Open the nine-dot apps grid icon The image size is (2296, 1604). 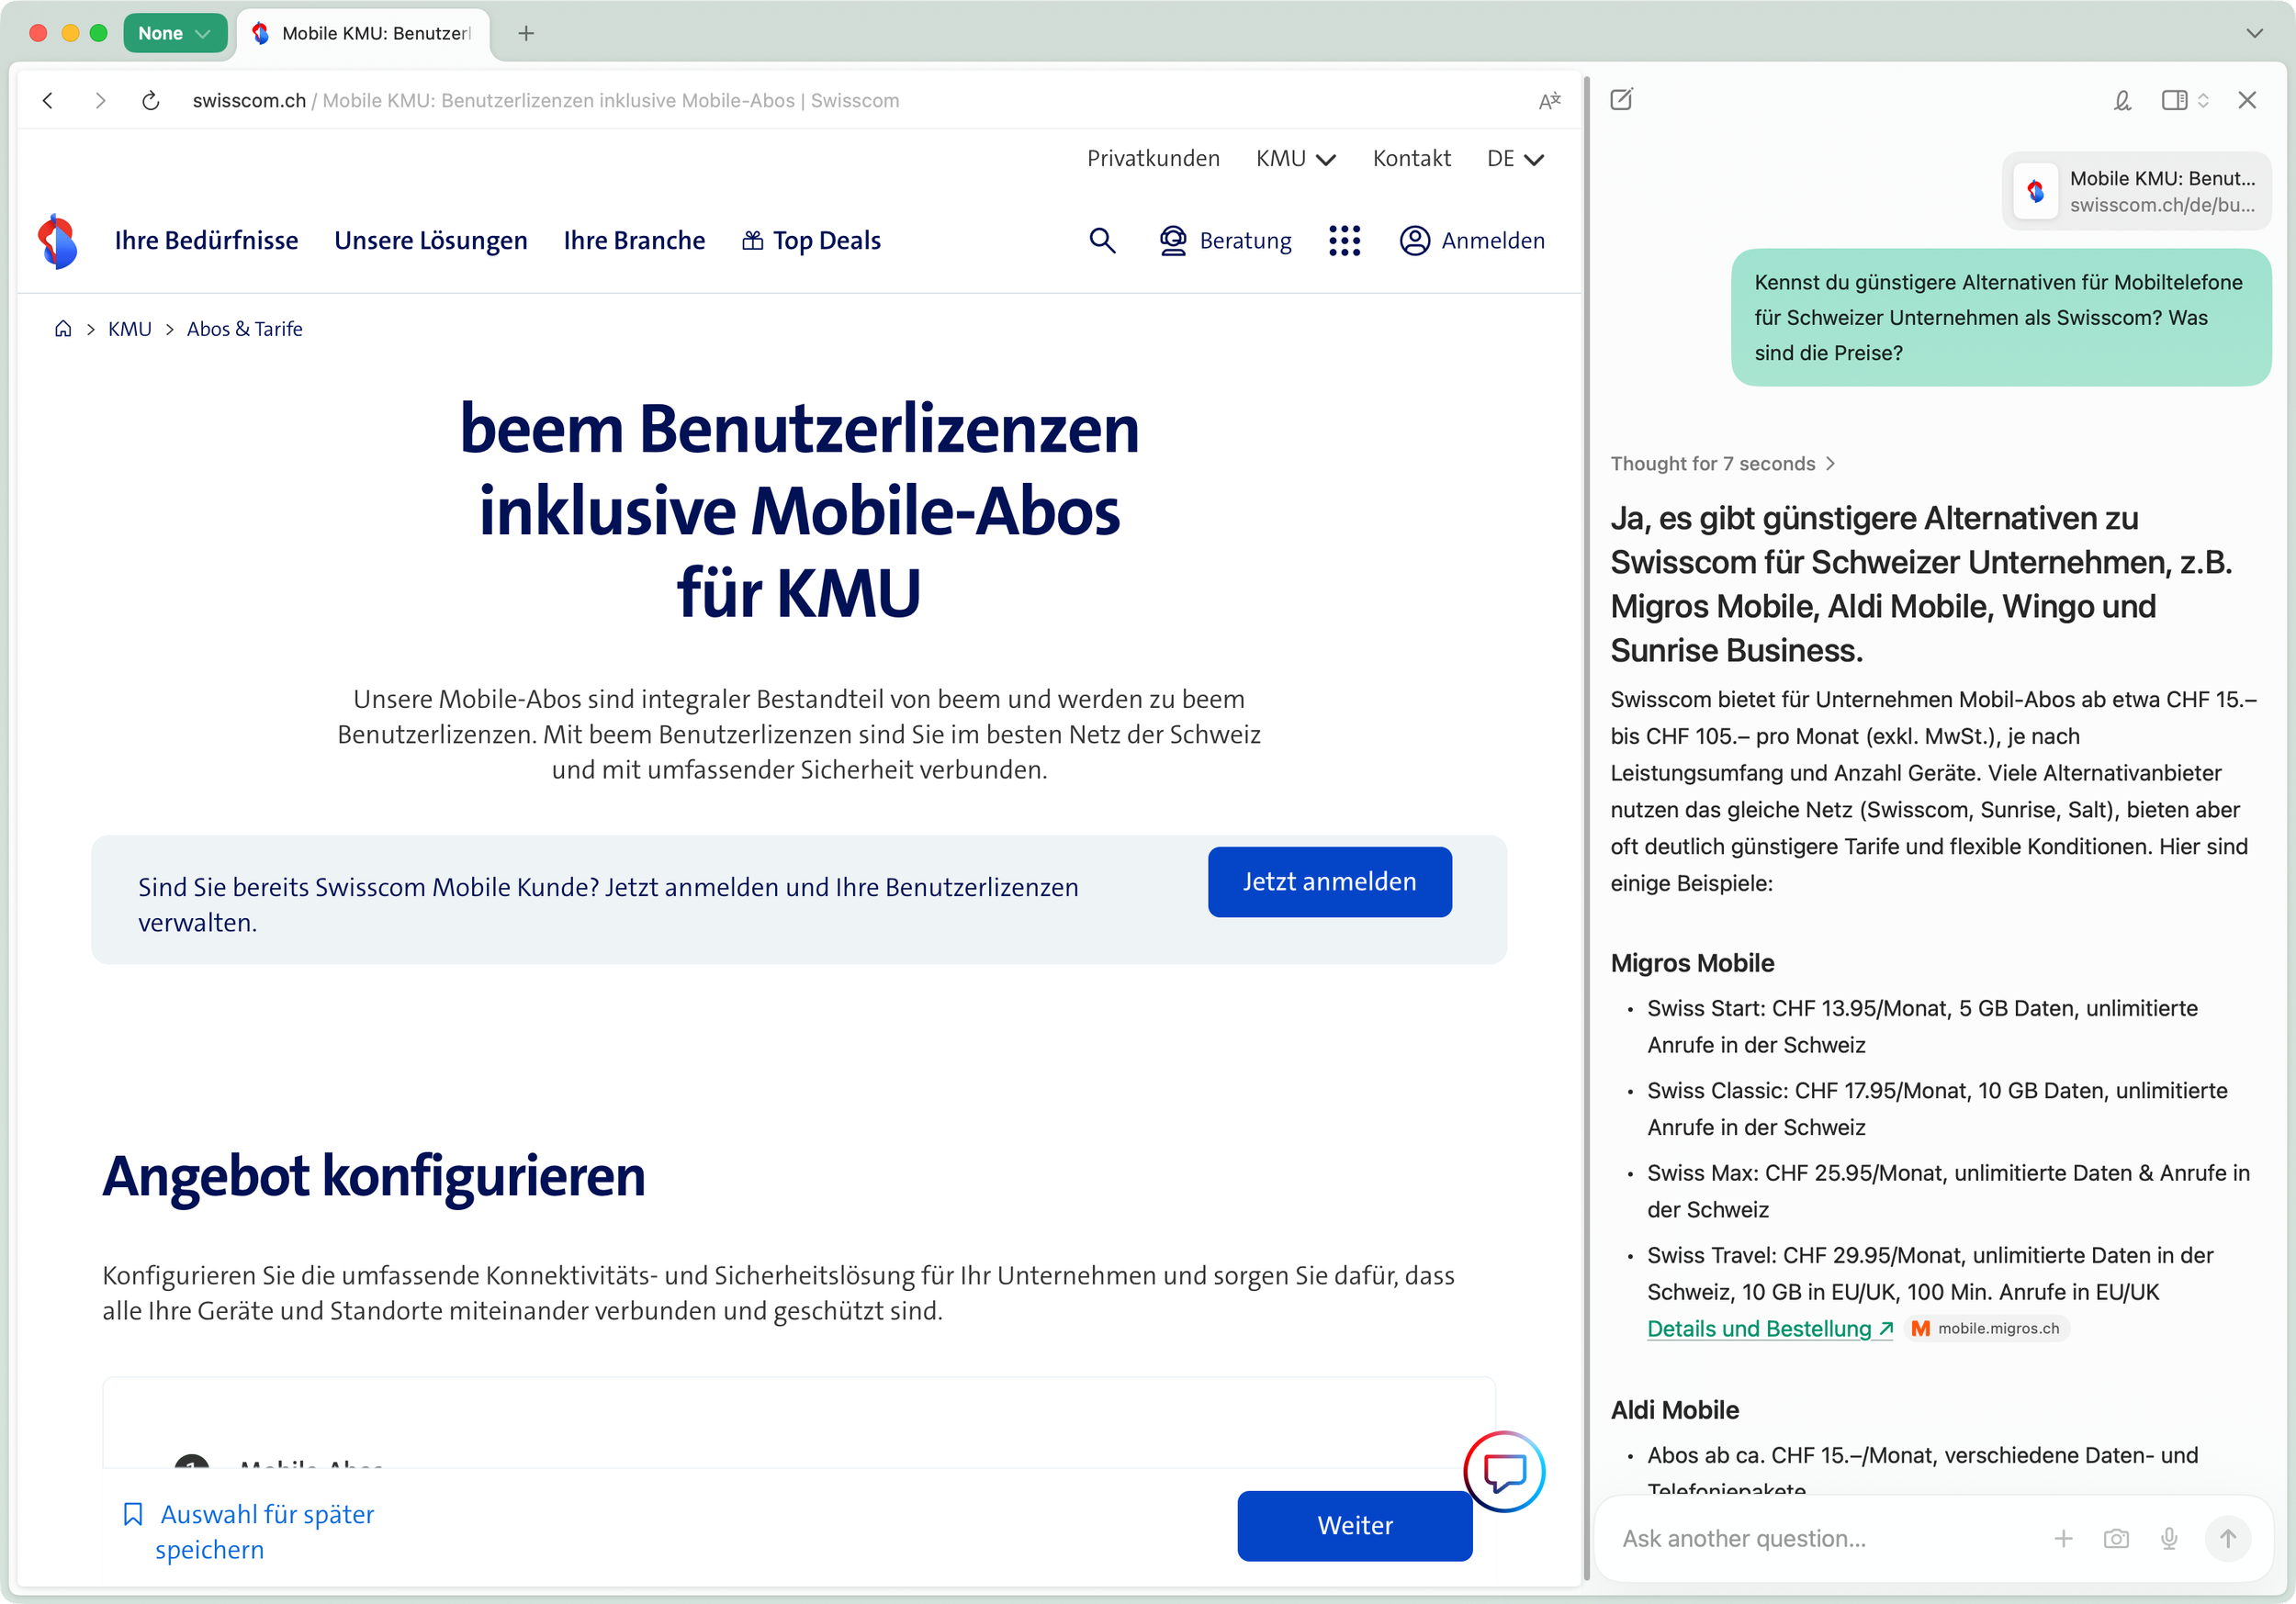pos(1345,240)
